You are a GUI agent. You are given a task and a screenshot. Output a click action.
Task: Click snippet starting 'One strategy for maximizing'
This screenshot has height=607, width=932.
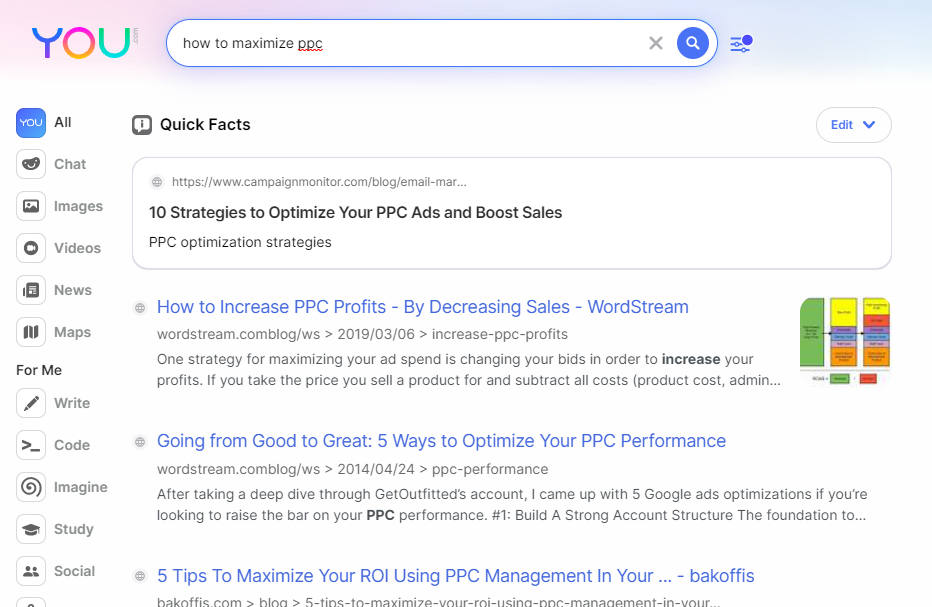tap(468, 370)
